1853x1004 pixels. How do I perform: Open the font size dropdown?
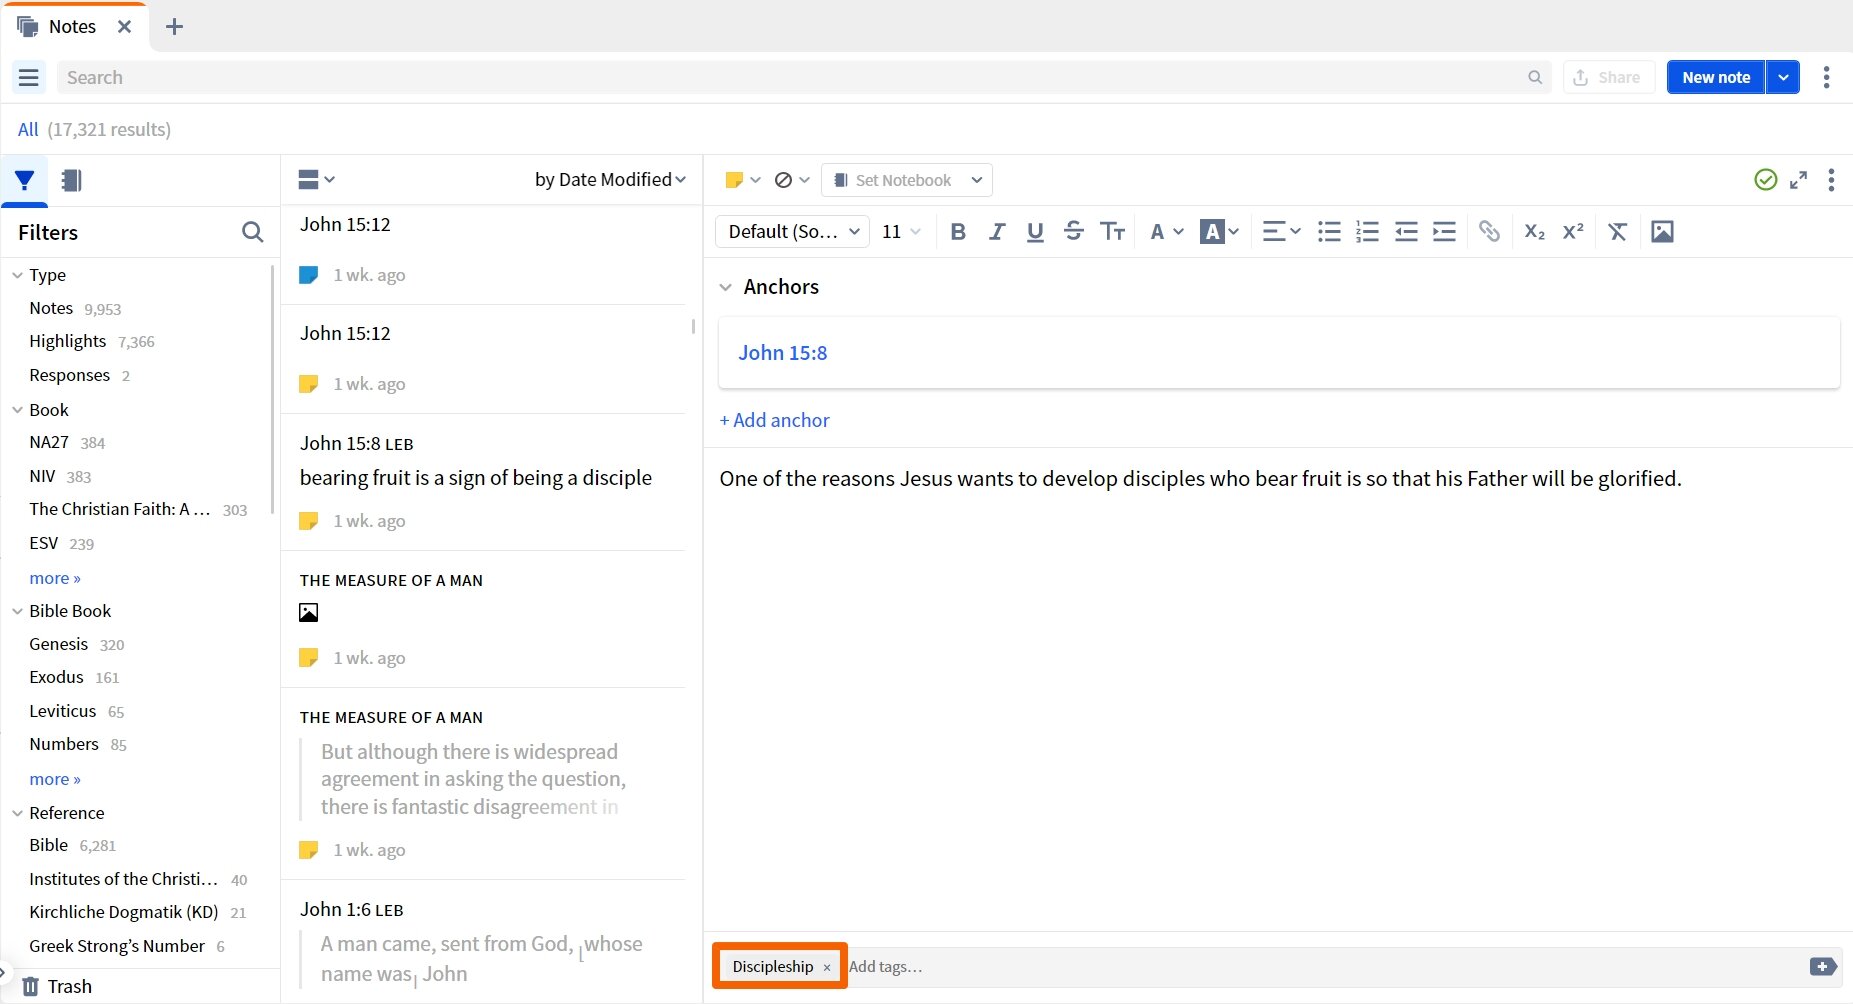pyautogui.click(x=901, y=231)
